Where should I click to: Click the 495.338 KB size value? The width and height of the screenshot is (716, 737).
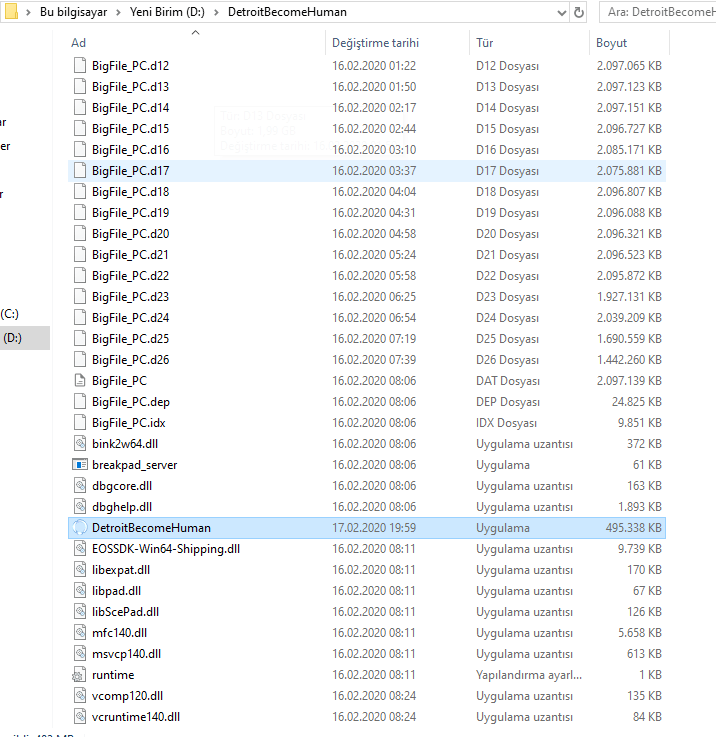click(633, 528)
